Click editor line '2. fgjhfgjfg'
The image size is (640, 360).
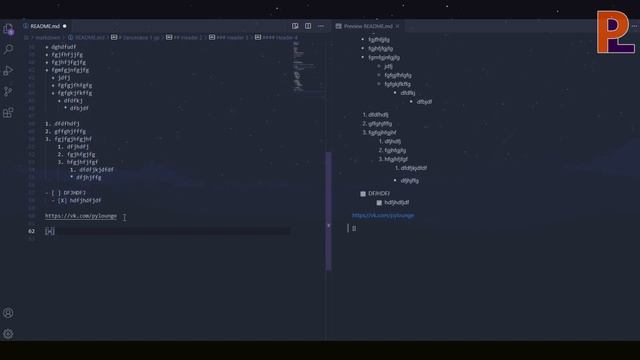pyautogui.click(x=76, y=155)
